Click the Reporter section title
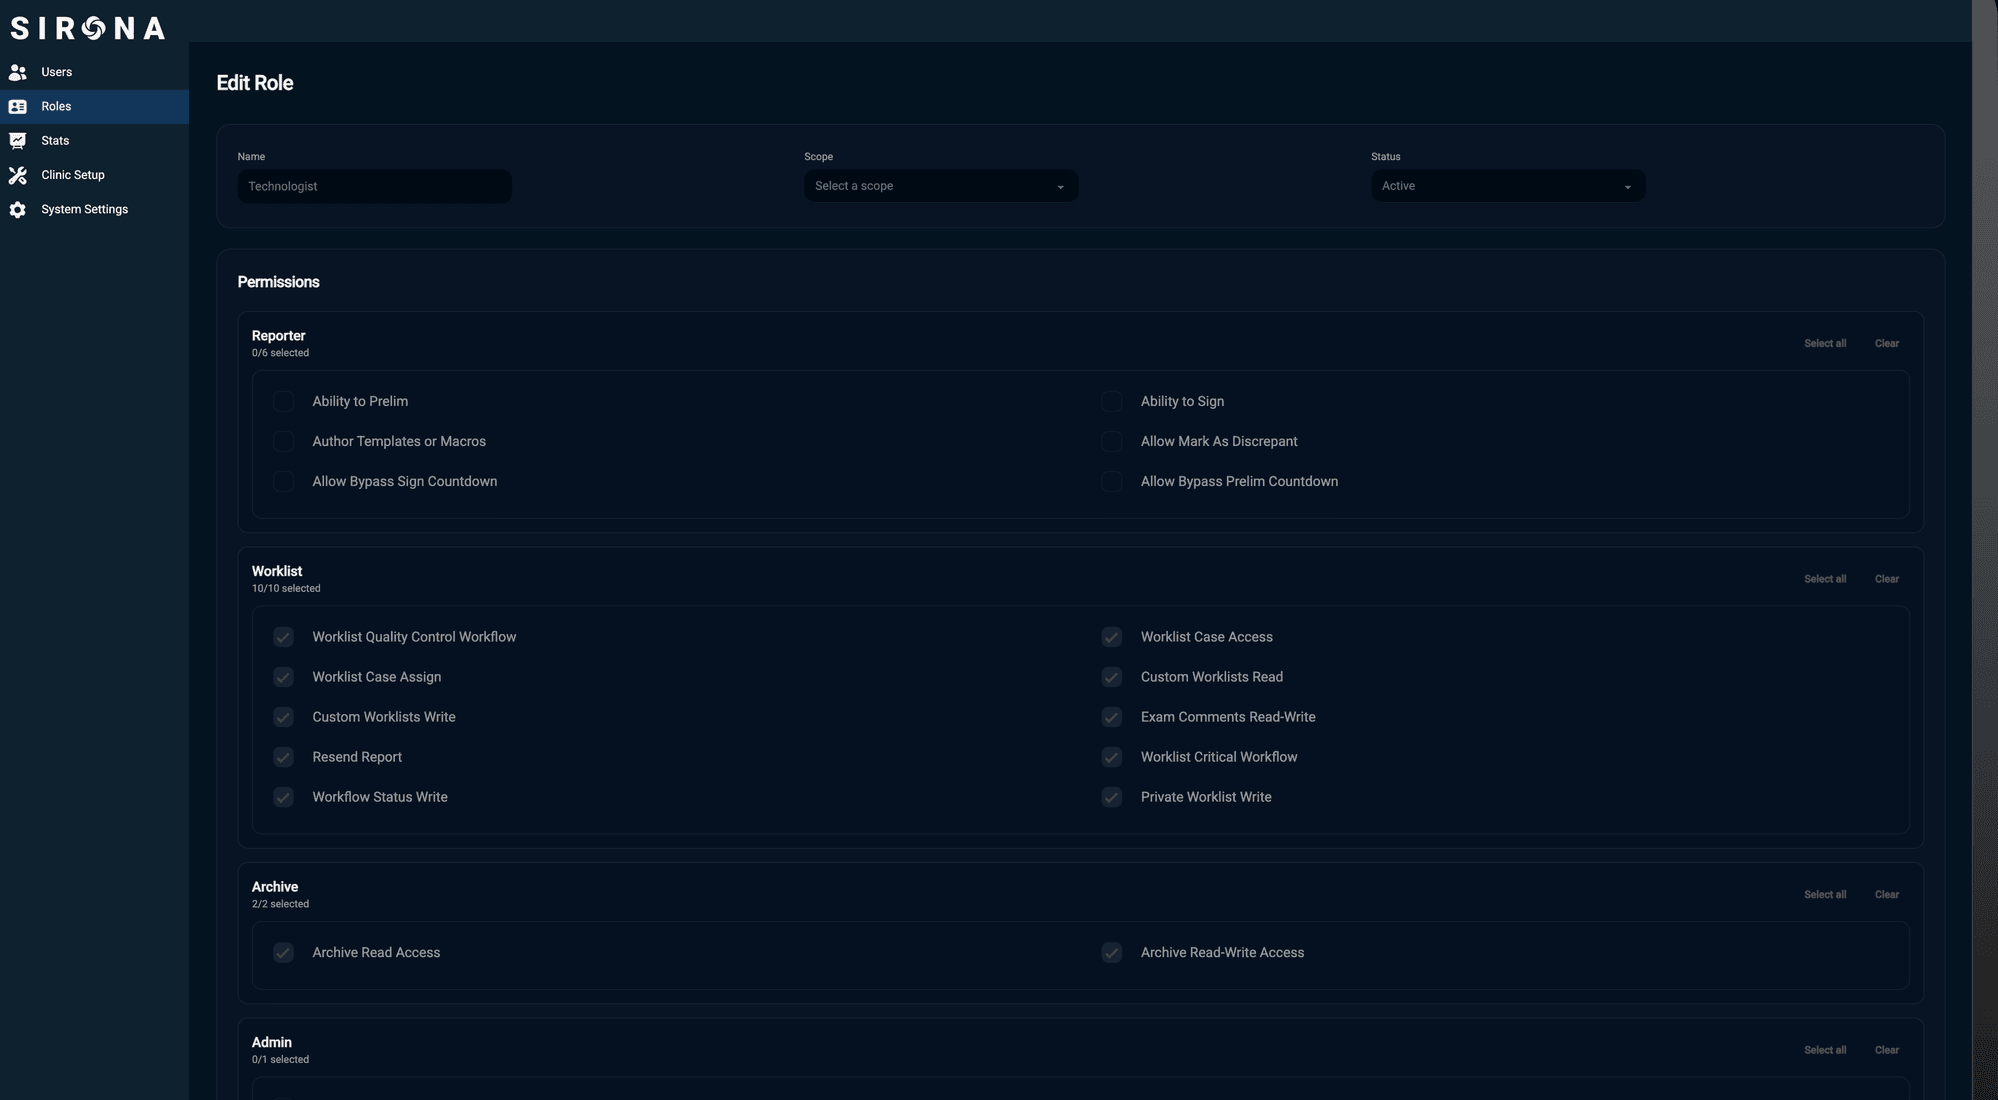1998x1100 pixels. tap(279, 336)
